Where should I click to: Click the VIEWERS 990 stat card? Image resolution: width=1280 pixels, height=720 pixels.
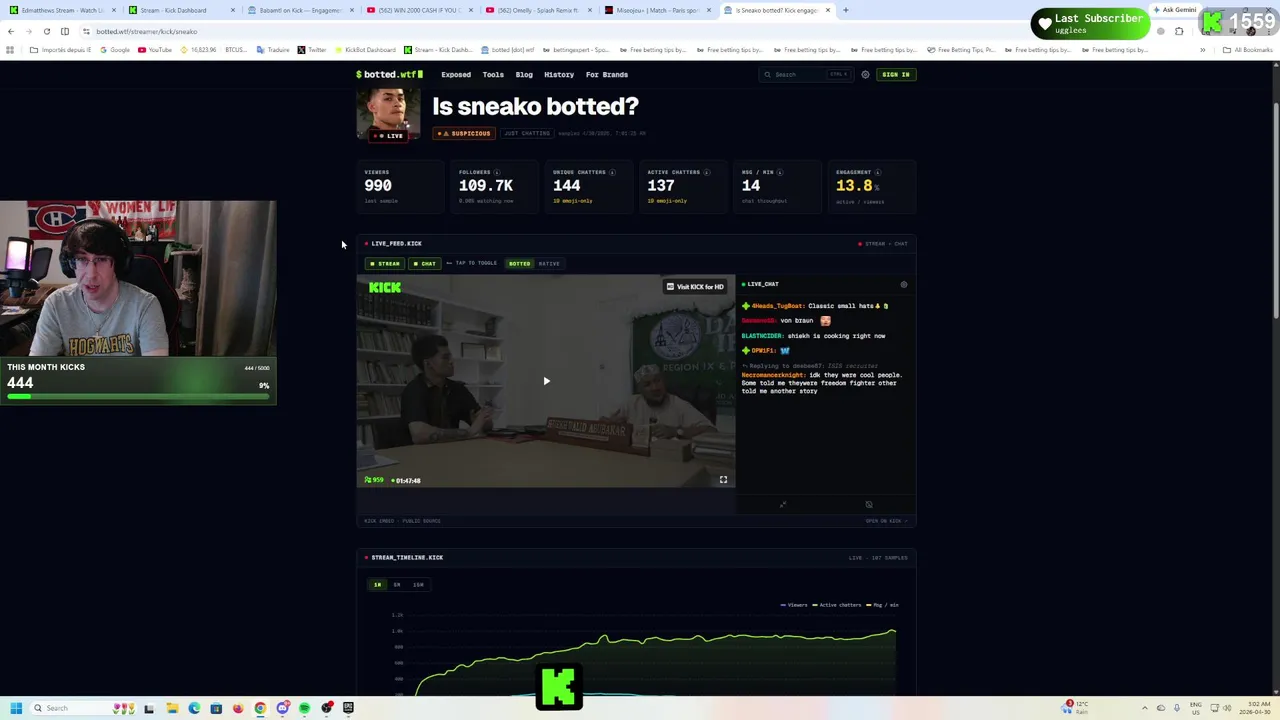(x=400, y=187)
